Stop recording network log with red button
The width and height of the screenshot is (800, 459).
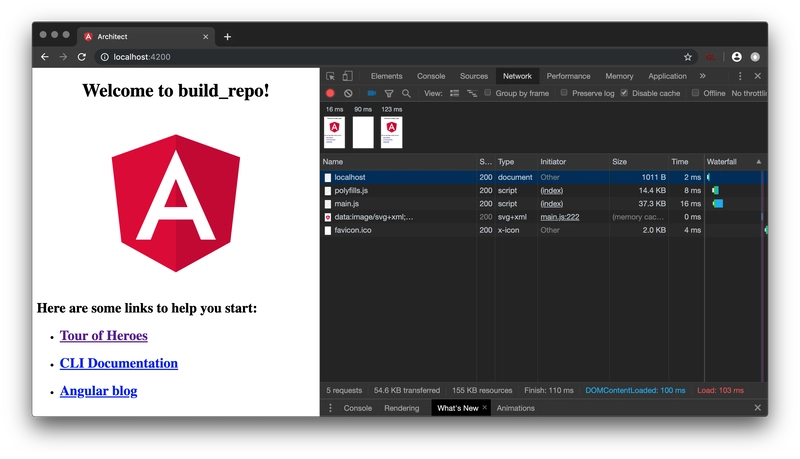click(x=330, y=93)
